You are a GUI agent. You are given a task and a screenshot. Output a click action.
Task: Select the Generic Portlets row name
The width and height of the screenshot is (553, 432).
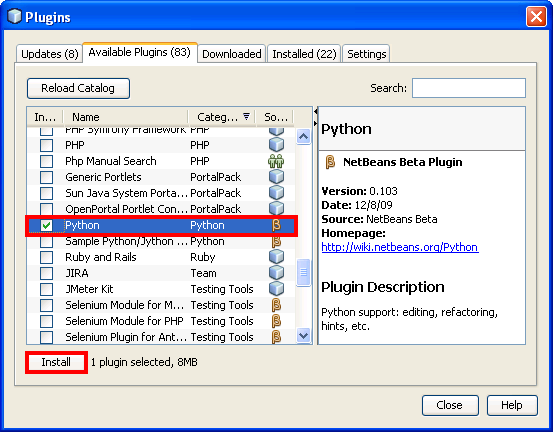[103, 177]
